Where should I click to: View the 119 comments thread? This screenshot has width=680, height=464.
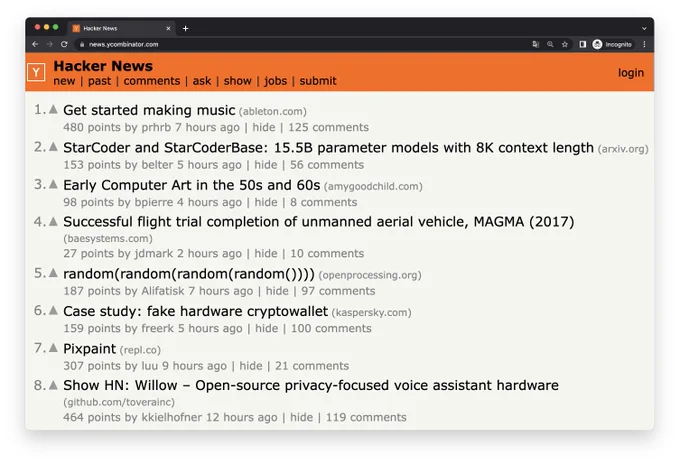click(x=366, y=418)
